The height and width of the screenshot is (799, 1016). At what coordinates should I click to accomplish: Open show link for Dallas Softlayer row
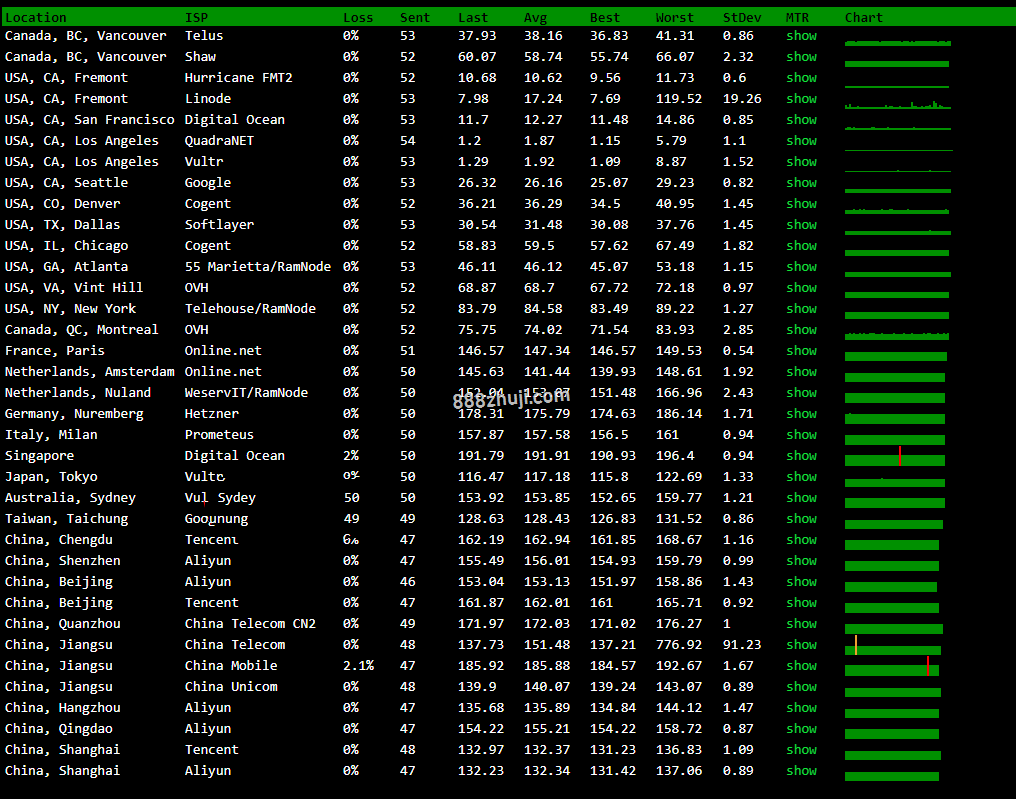click(x=802, y=225)
